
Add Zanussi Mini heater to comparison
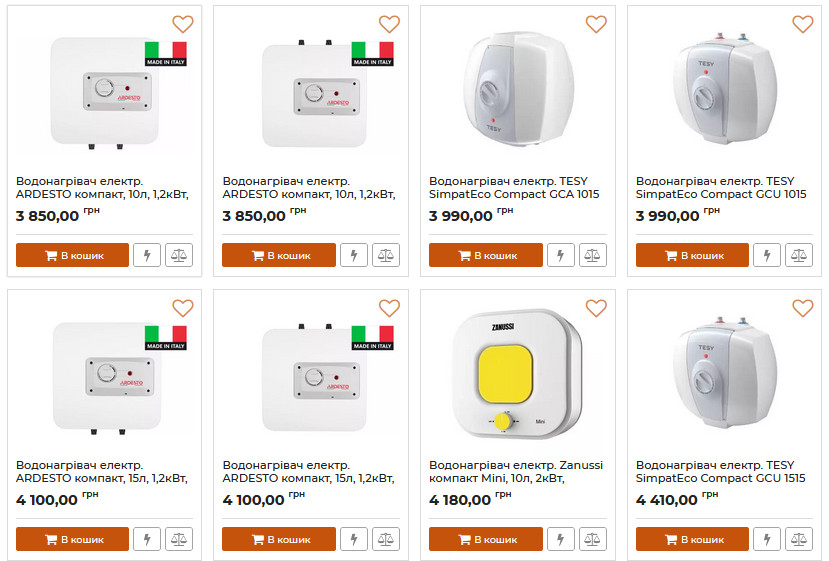(593, 539)
